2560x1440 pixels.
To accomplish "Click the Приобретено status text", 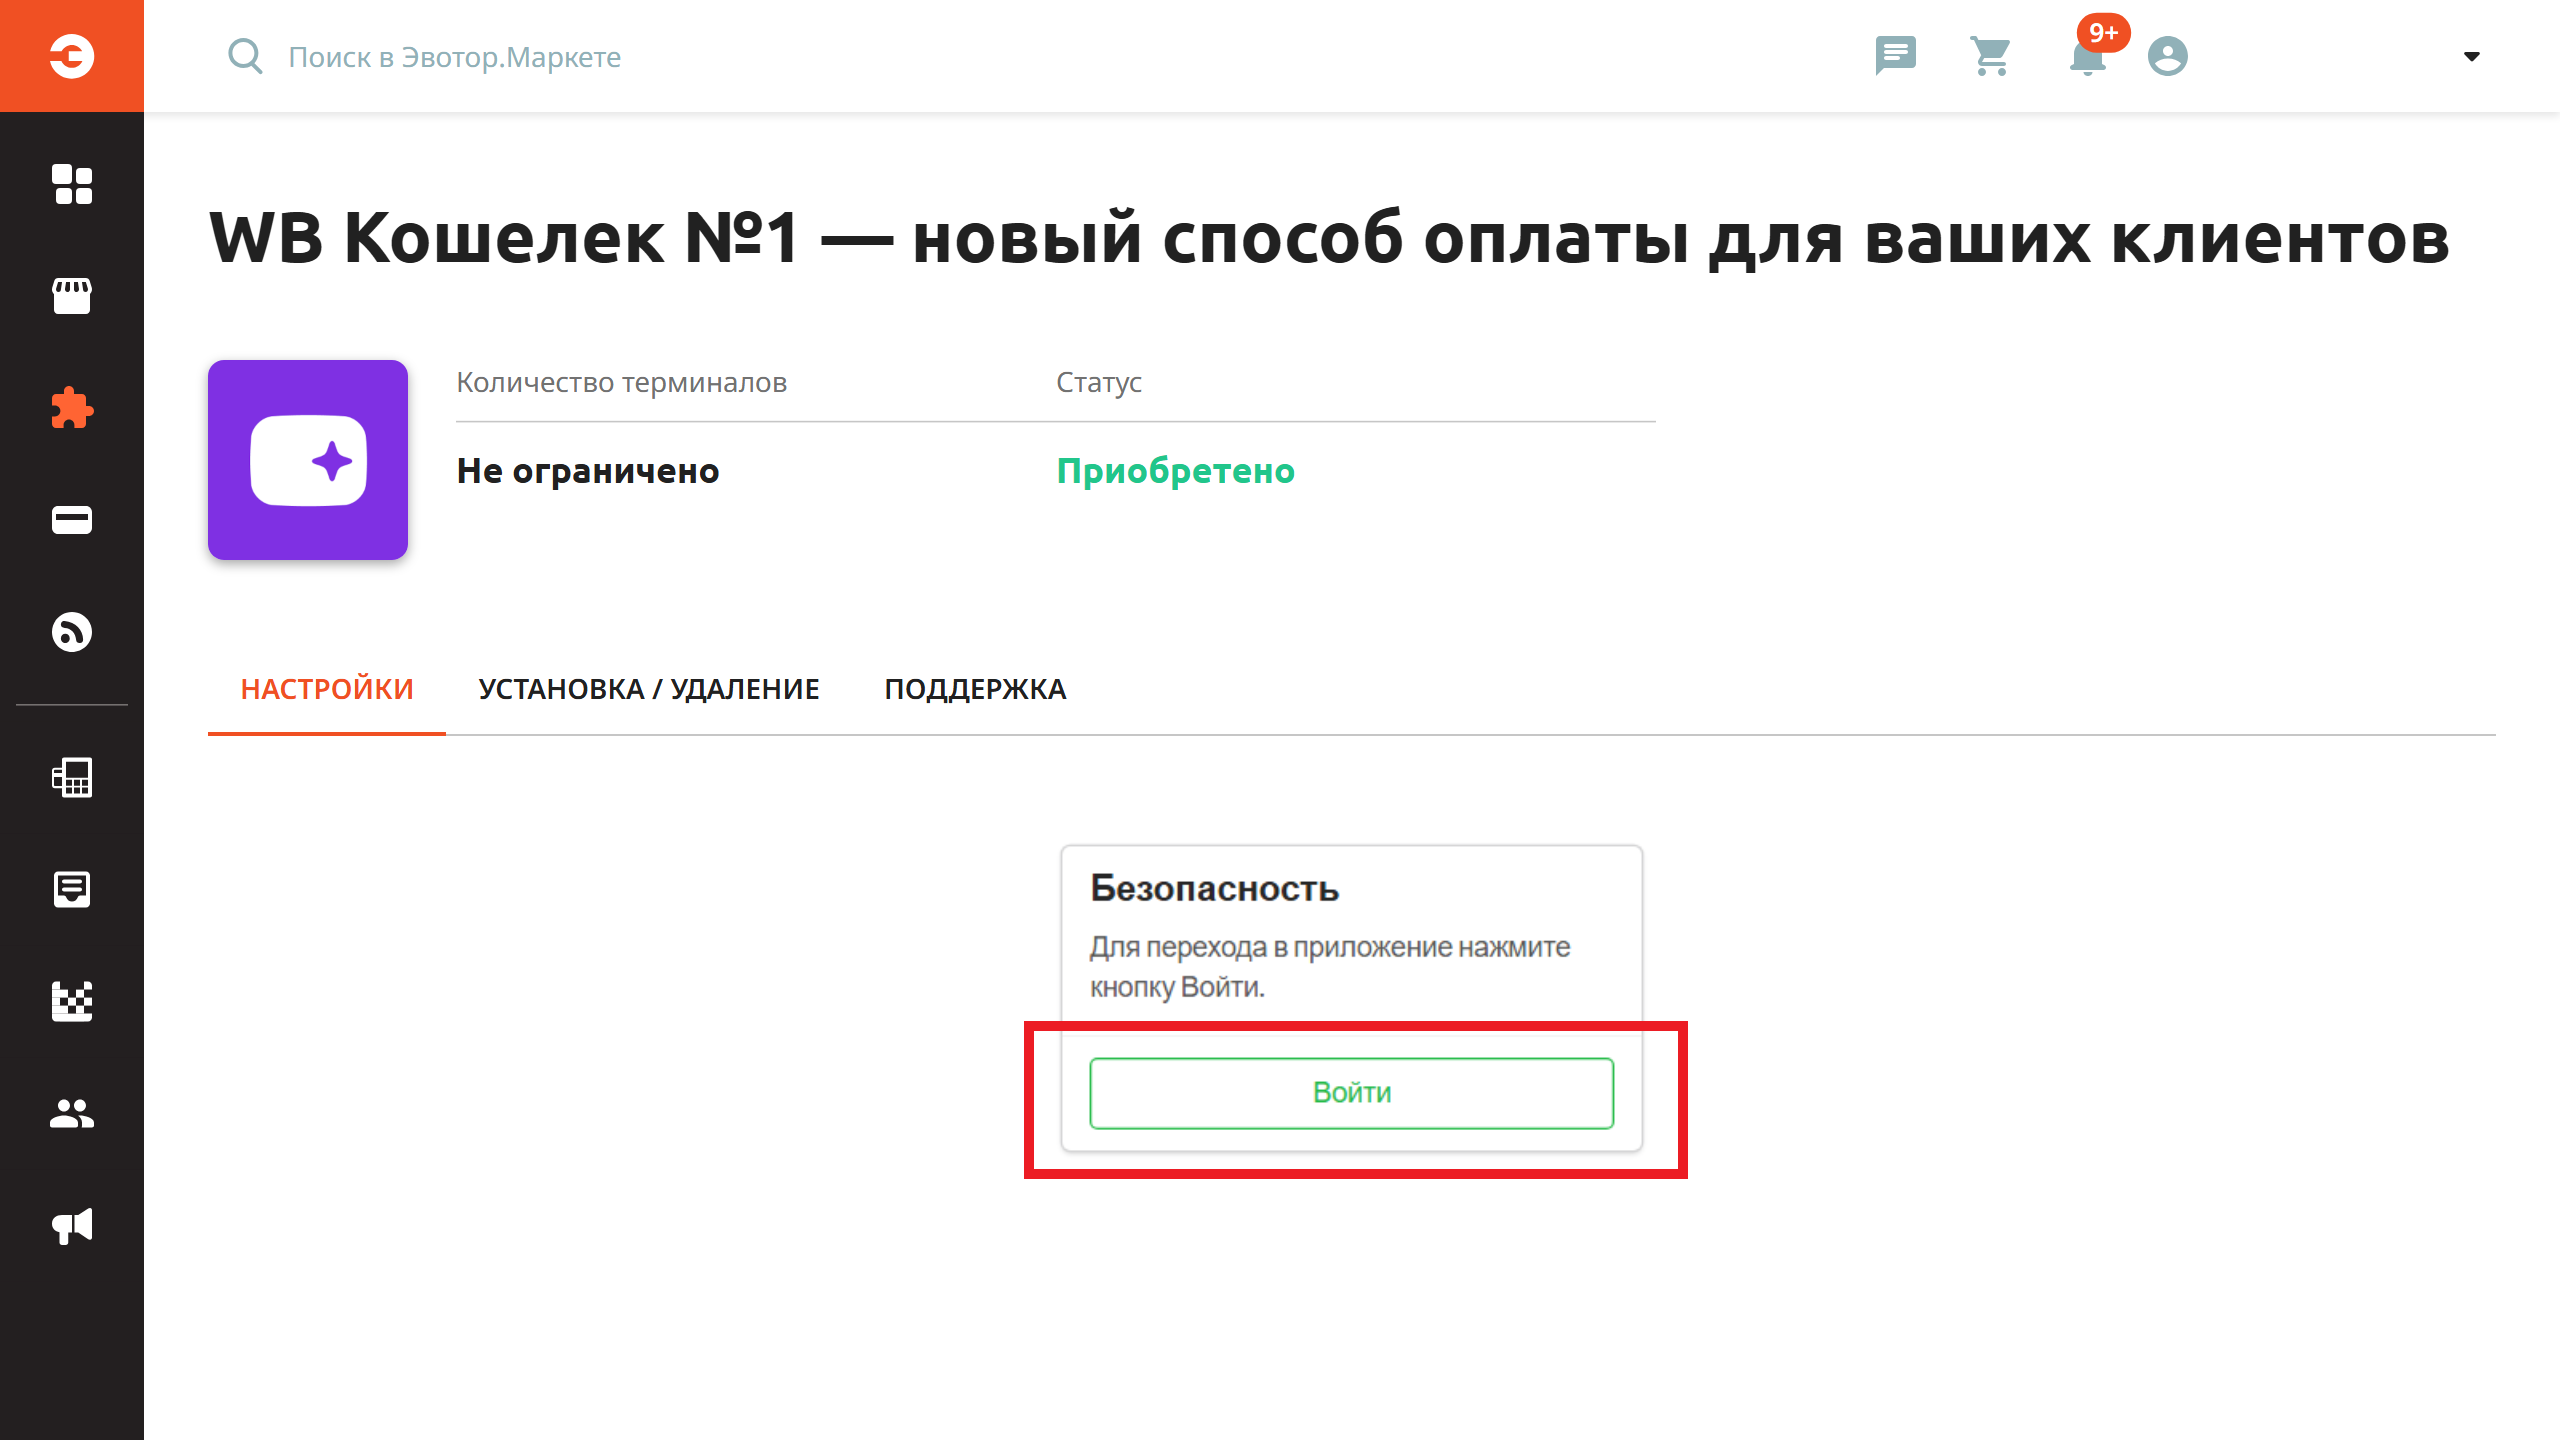I will coord(1175,471).
